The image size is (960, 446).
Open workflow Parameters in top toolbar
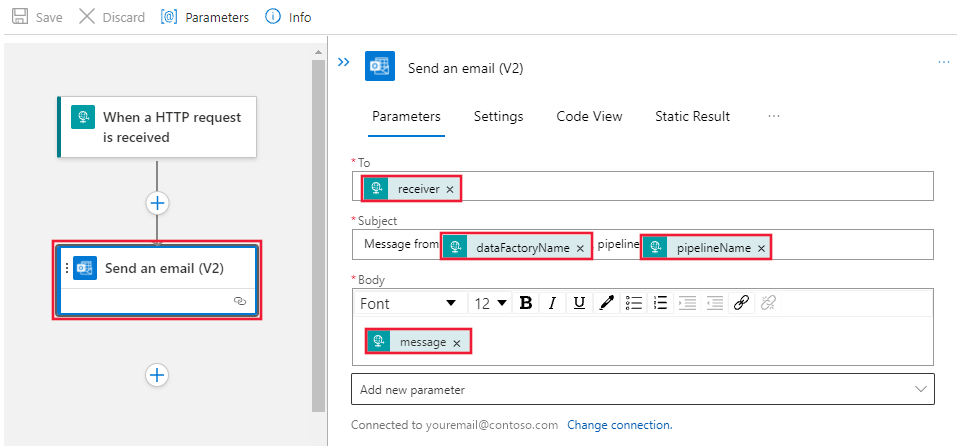(x=205, y=17)
